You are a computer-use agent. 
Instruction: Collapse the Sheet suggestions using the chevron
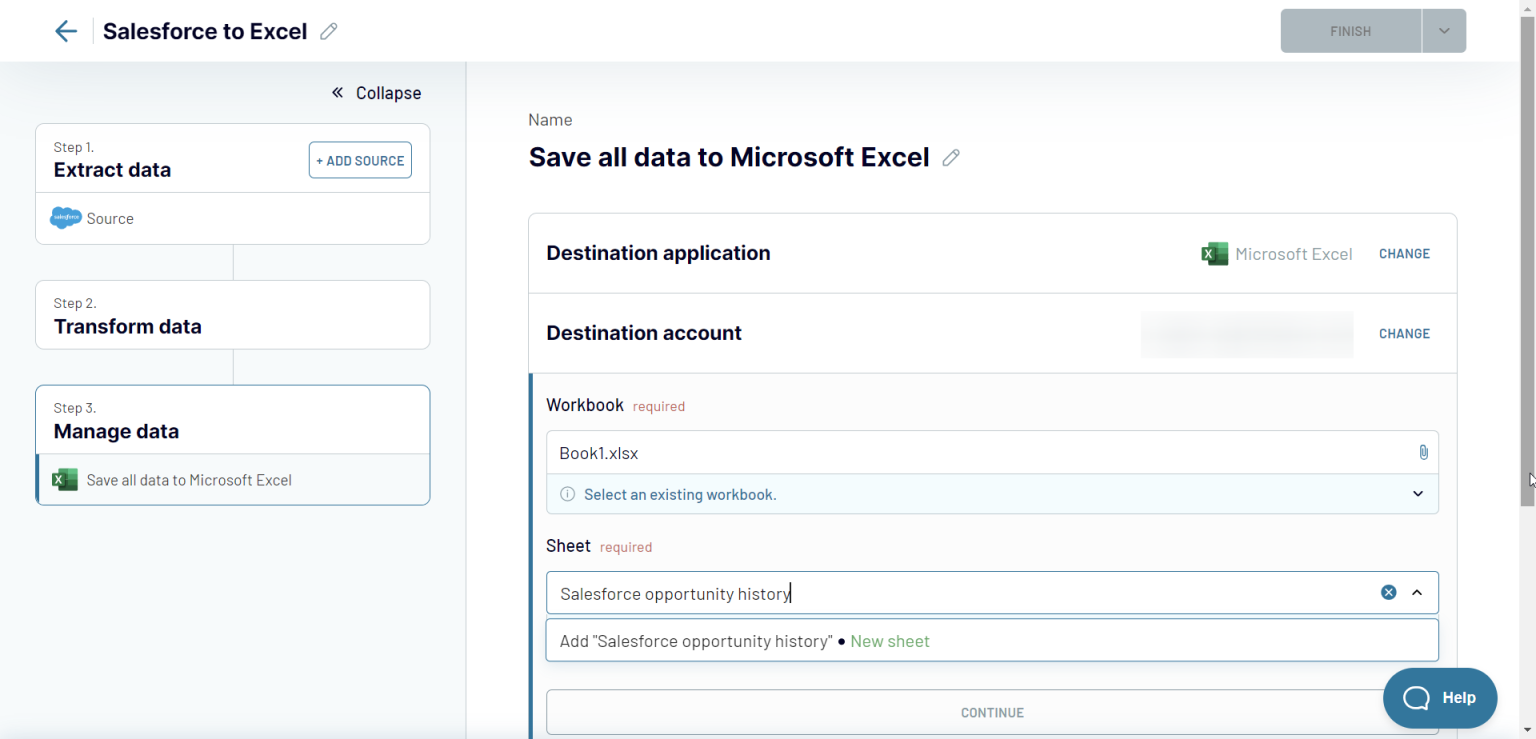coord(1416,592)
